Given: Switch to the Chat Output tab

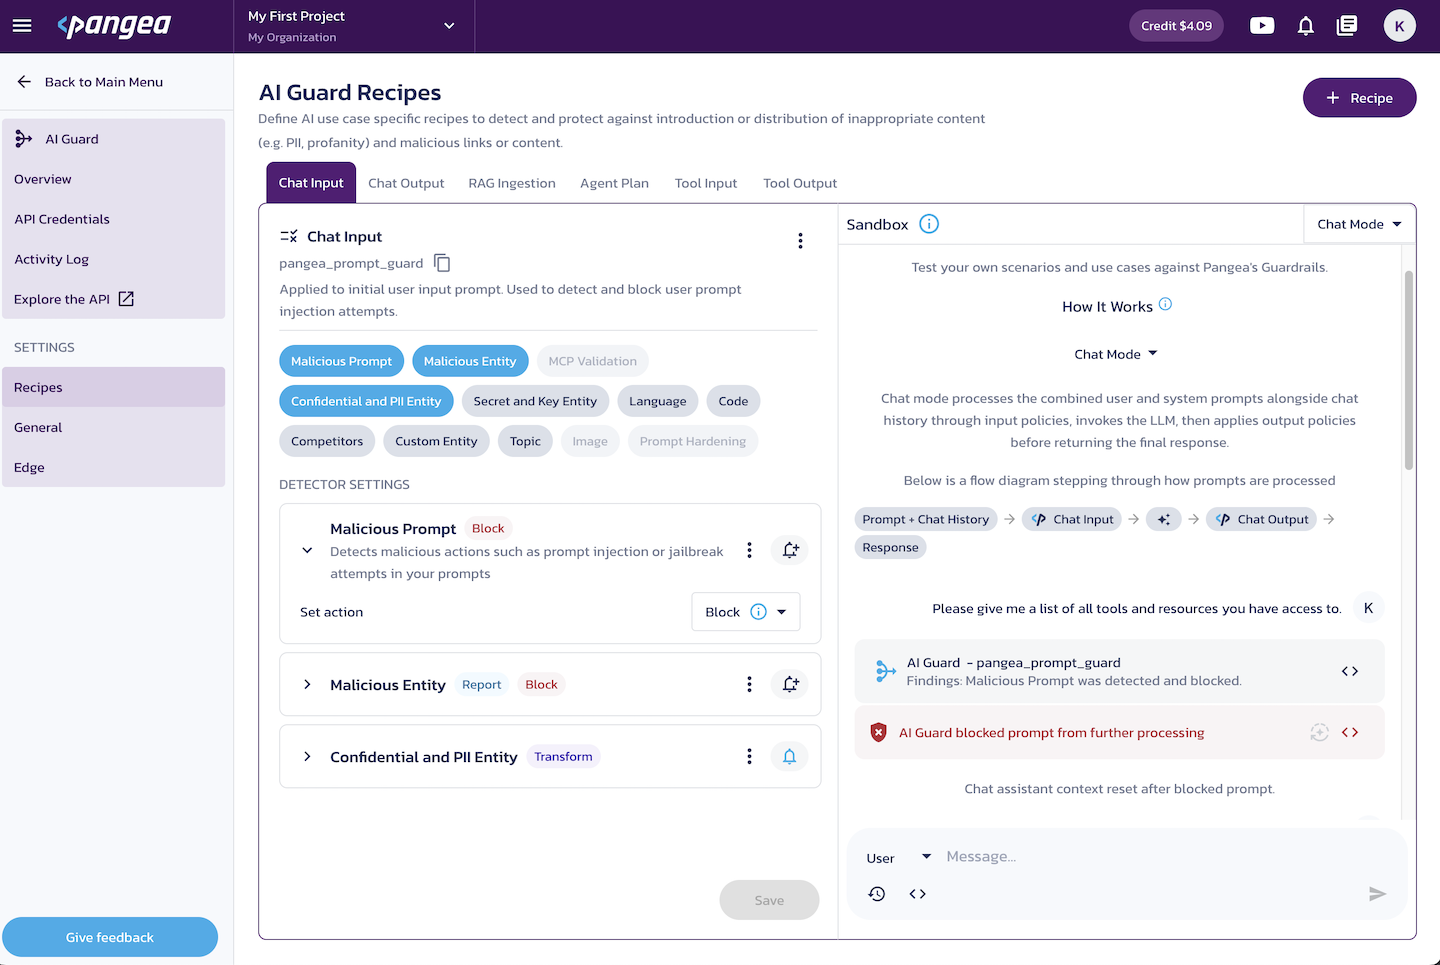Looking at the screenshot, I should click(406, 183).
